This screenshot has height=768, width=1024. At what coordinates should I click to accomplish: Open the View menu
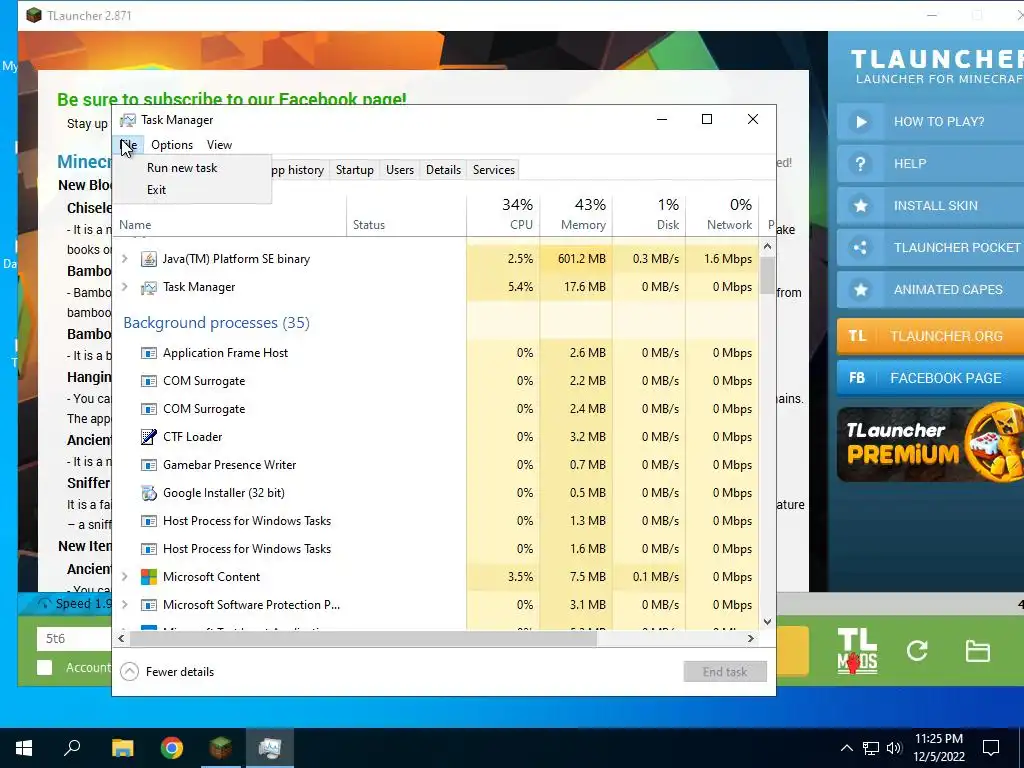219,145
